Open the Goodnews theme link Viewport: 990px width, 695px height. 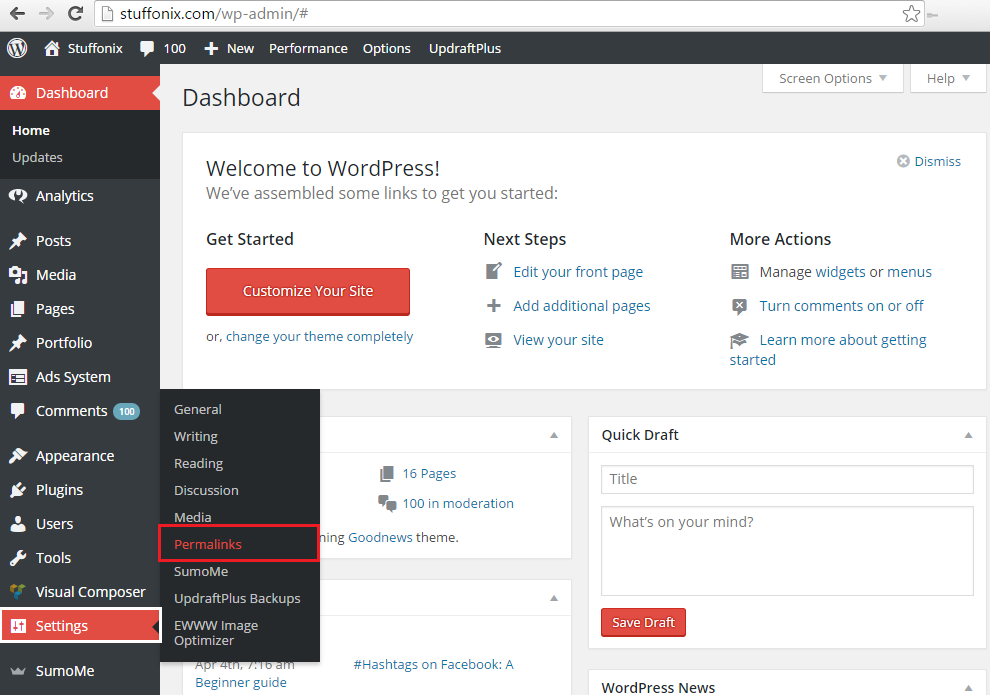tap(380, 537)
